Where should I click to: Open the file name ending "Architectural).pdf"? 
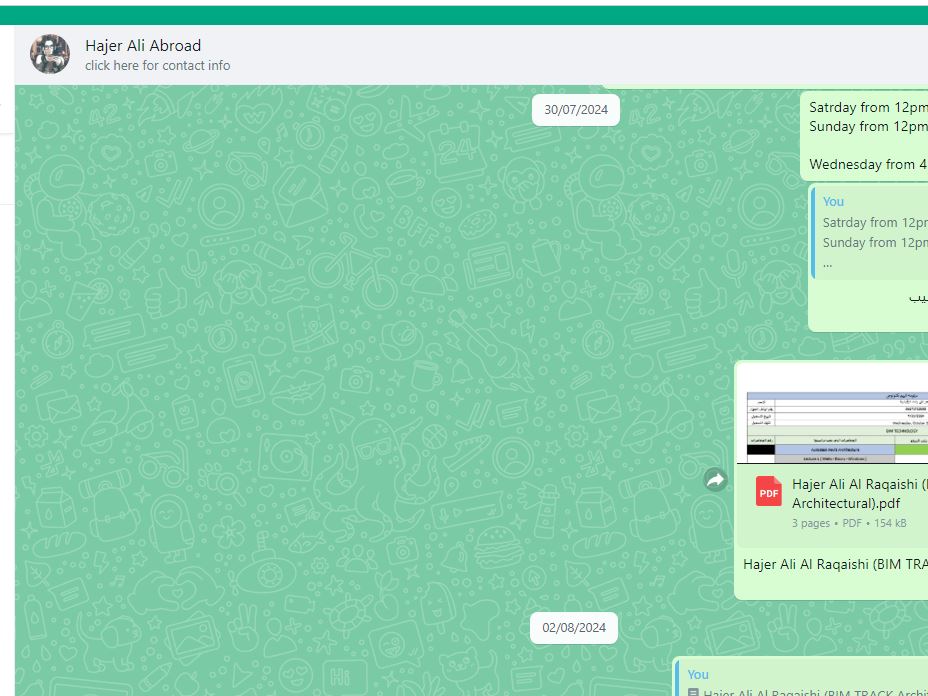point(860,494)
